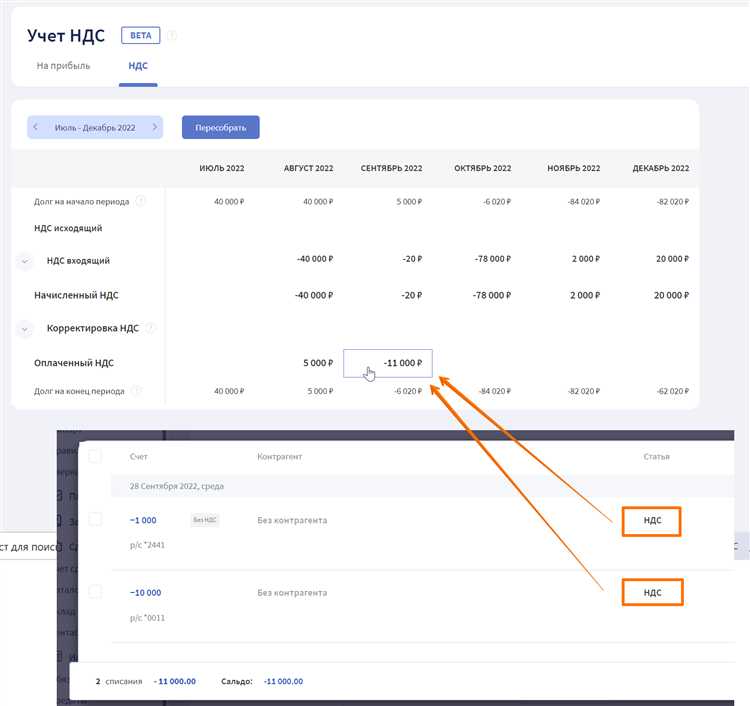Expand the НДС входящий row

24,260
